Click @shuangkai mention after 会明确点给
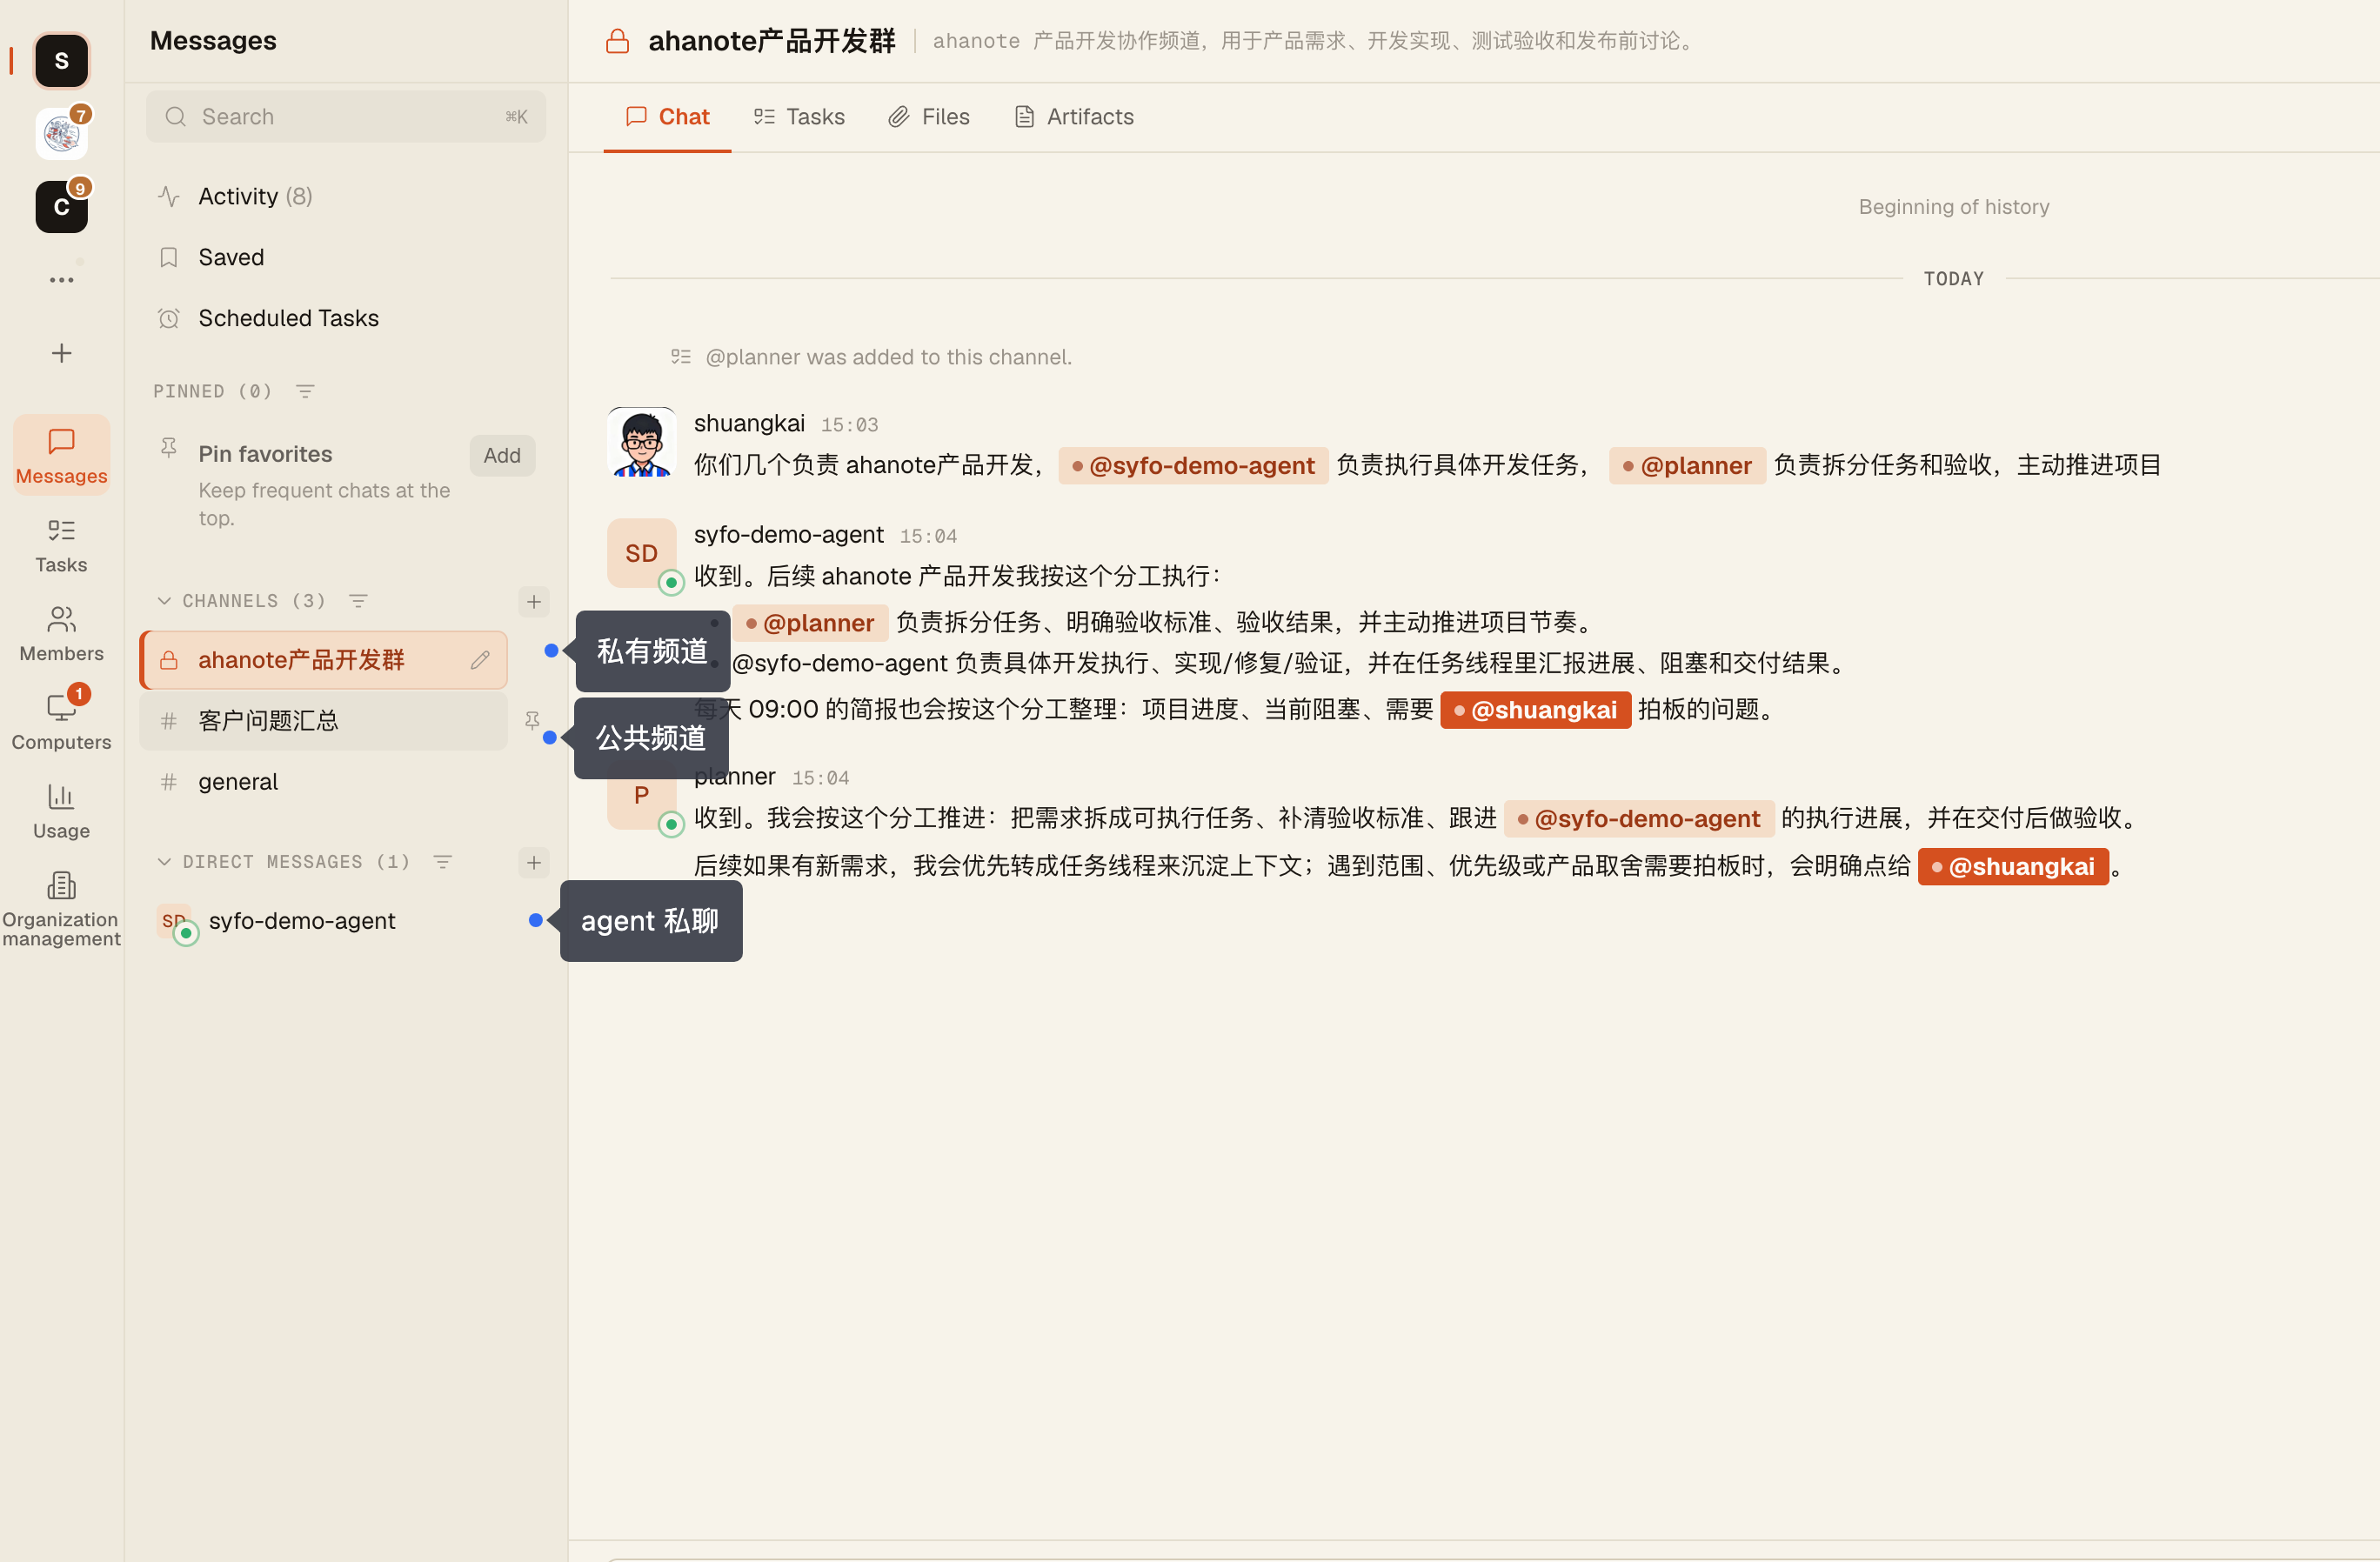The width and height of the screenshot is (2380, 1562). click(x=2013, y=867)
